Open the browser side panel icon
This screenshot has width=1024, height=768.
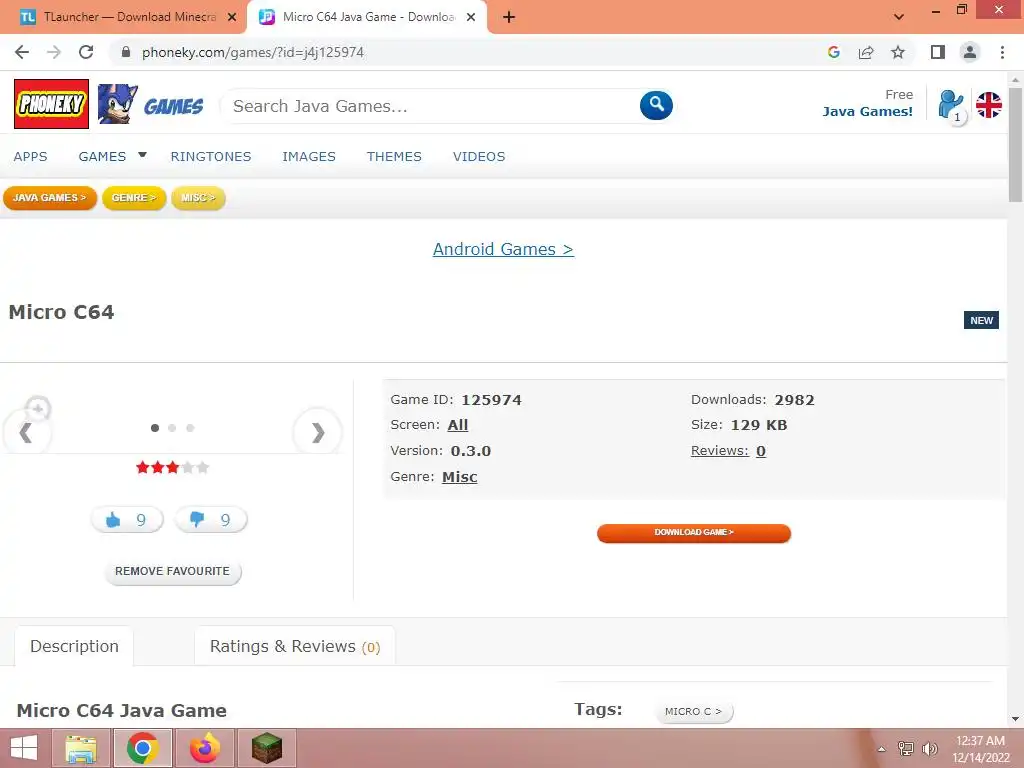(x=938, y=52)
